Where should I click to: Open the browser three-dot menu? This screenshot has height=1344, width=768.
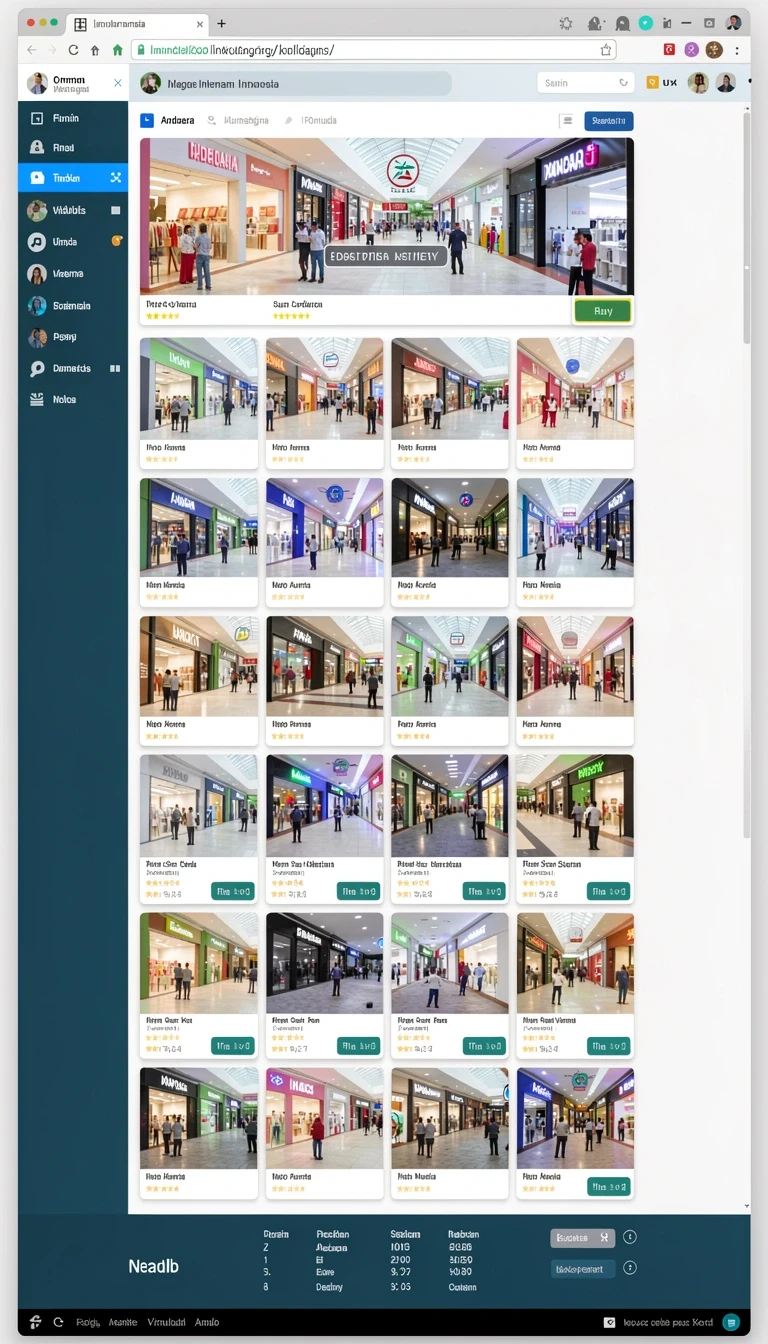[737, 49]
